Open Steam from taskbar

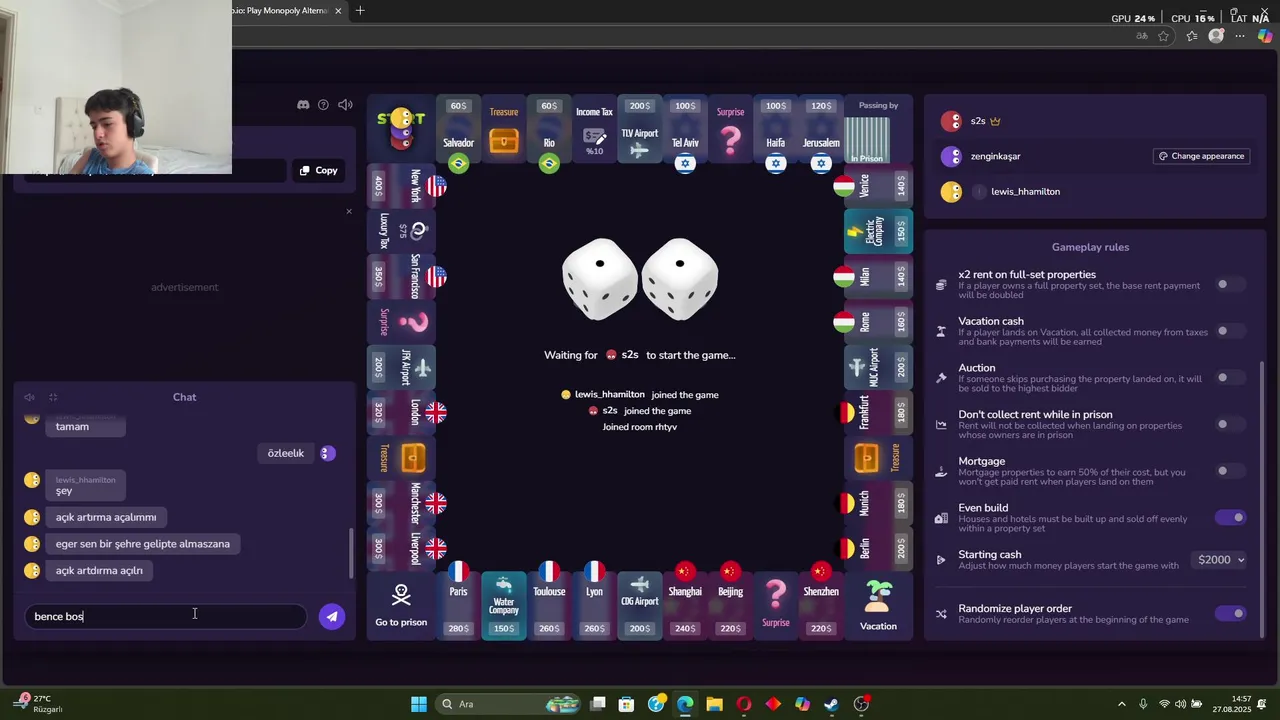[831, 704]
